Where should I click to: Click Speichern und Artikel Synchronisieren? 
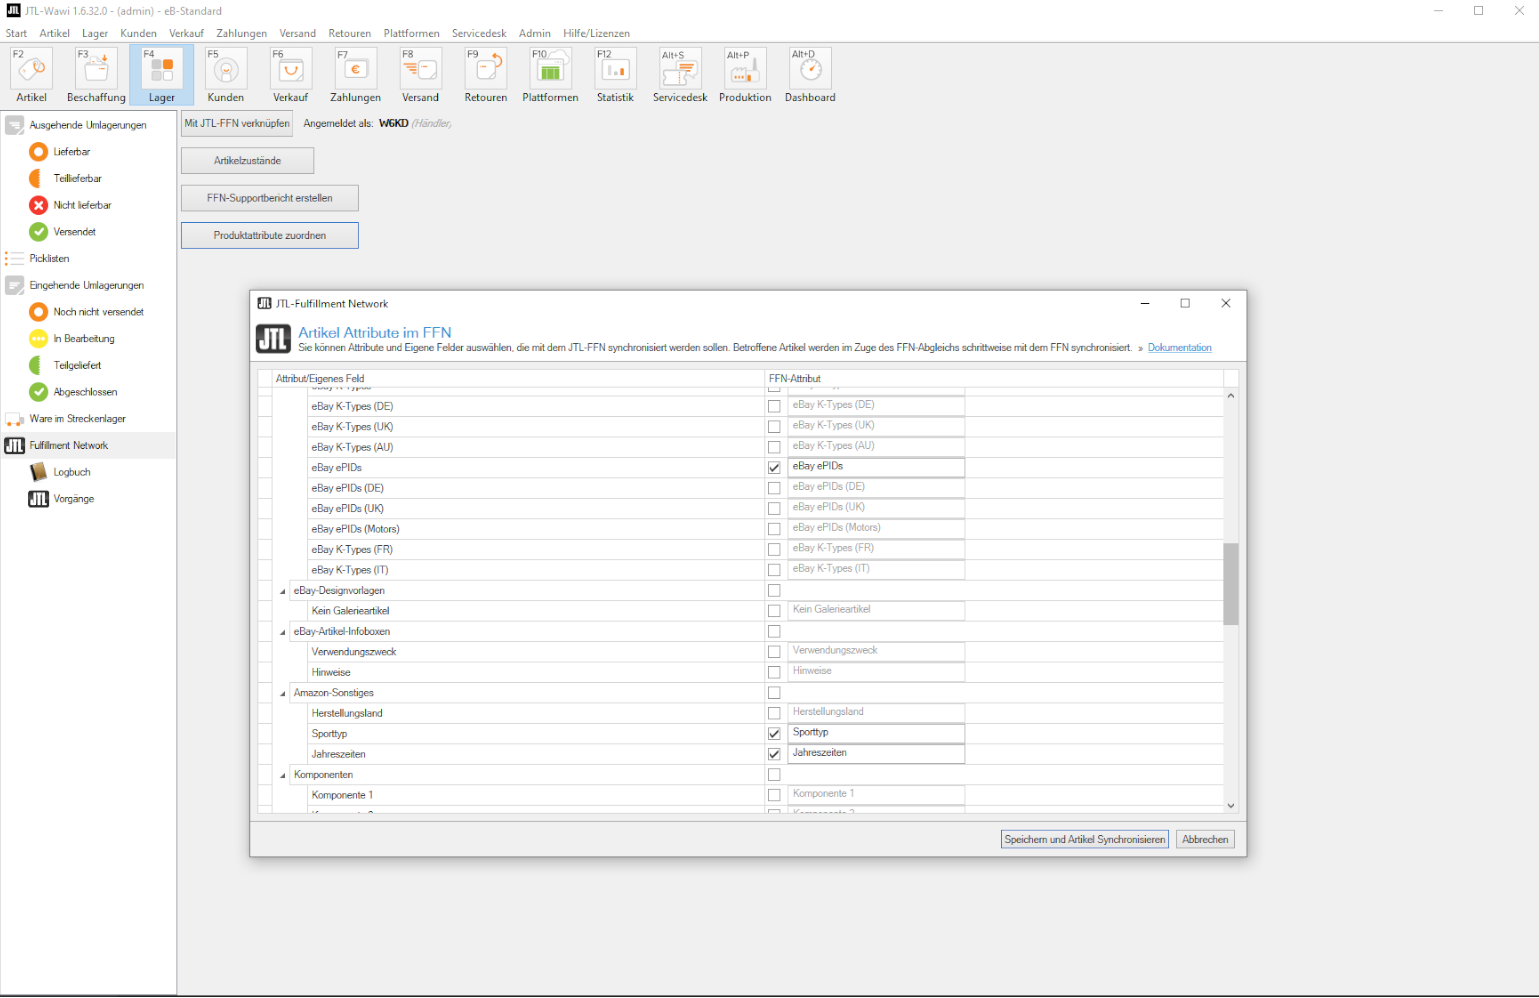[1085, 840]
